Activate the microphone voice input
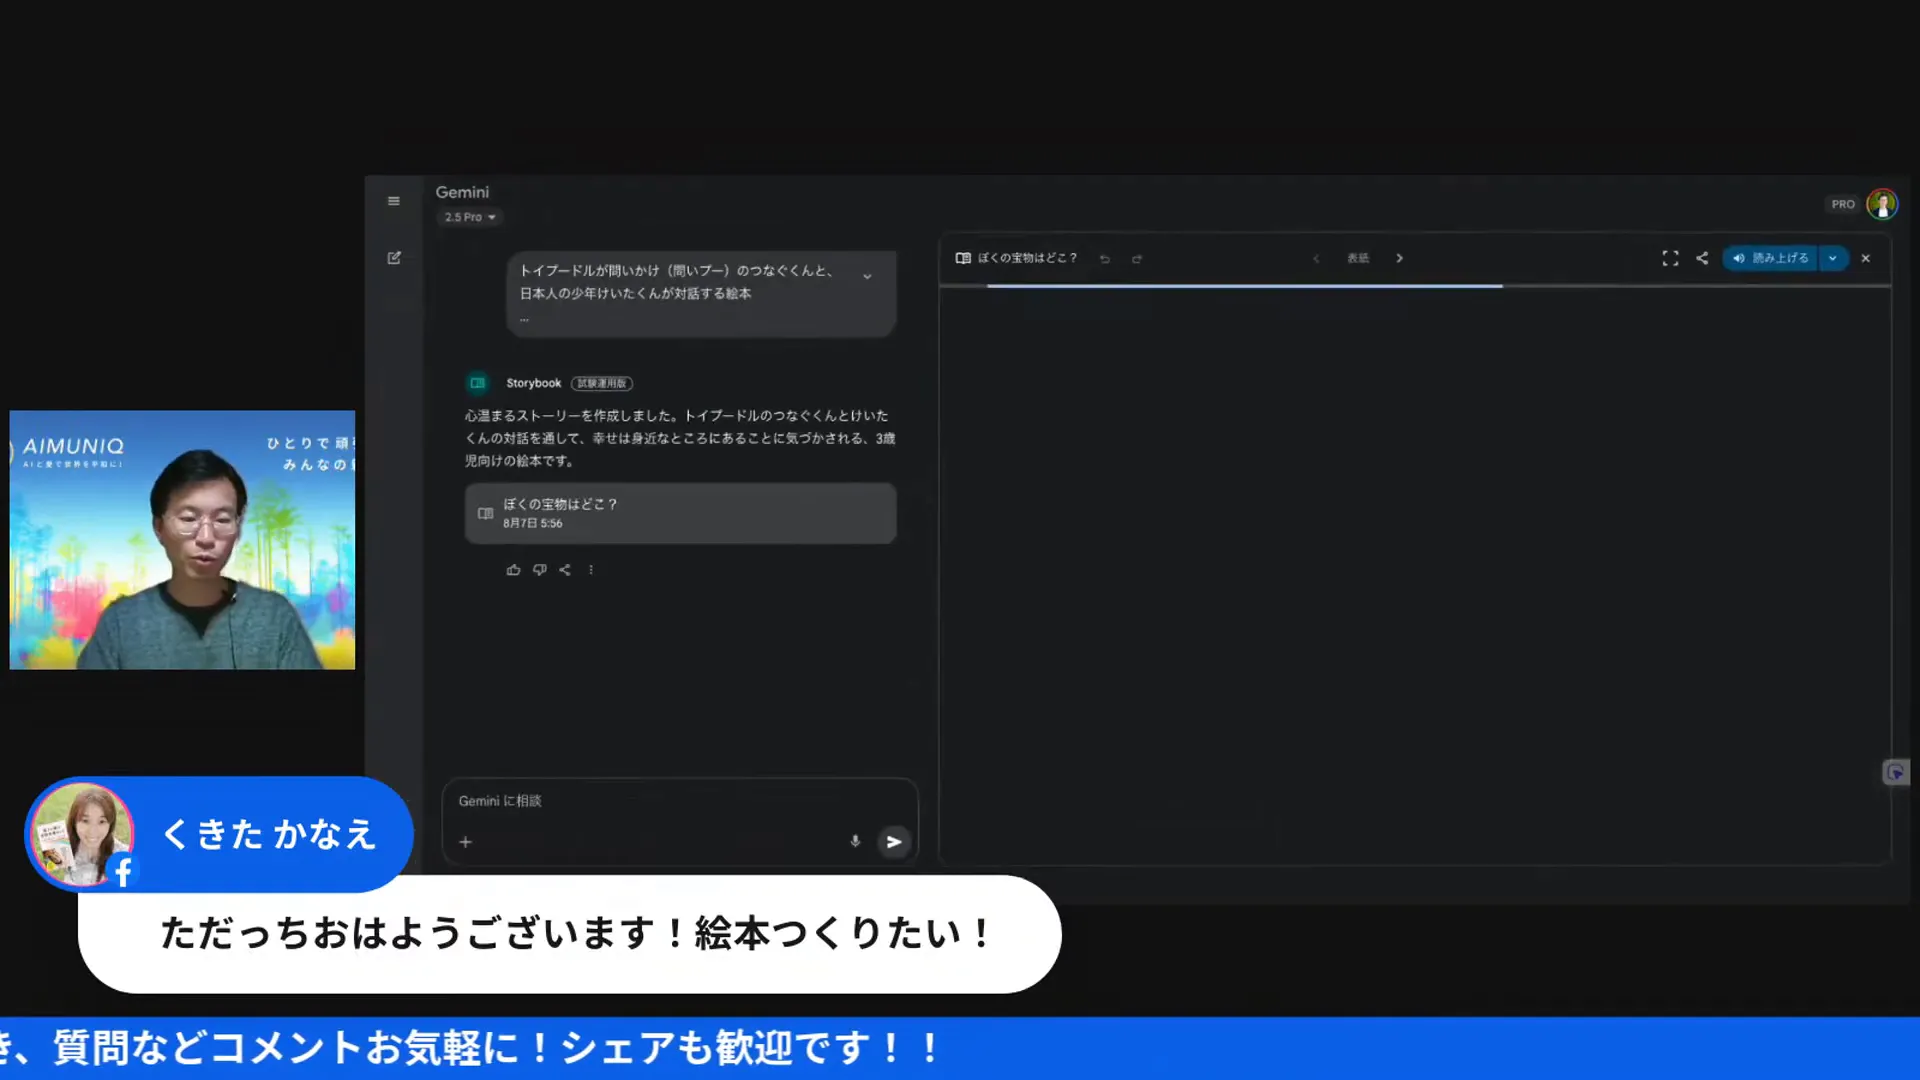This screenshot has width=1920, height=1080. [x=855, y=842]
